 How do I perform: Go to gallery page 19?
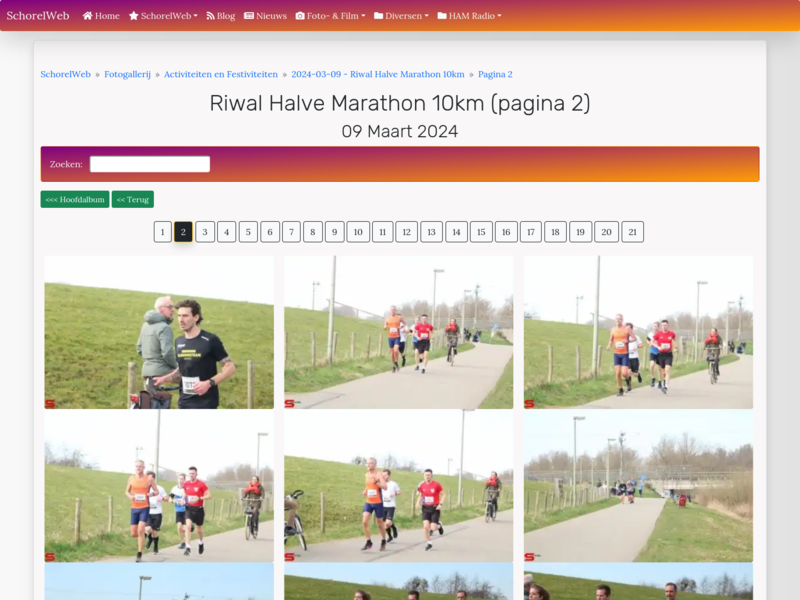(581, 232)
